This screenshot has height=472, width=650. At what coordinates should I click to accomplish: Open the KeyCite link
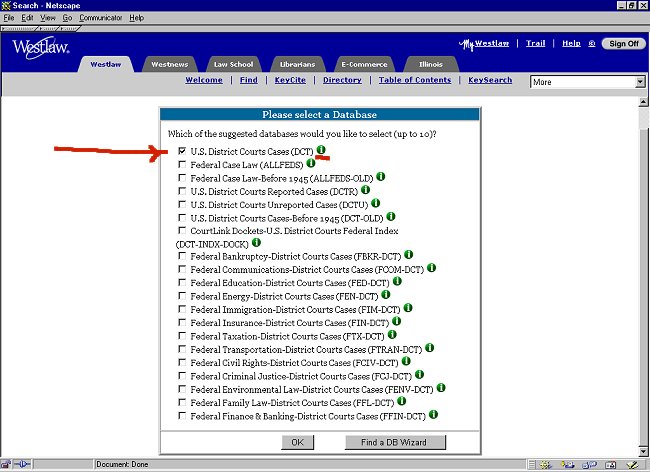[290, 80]
